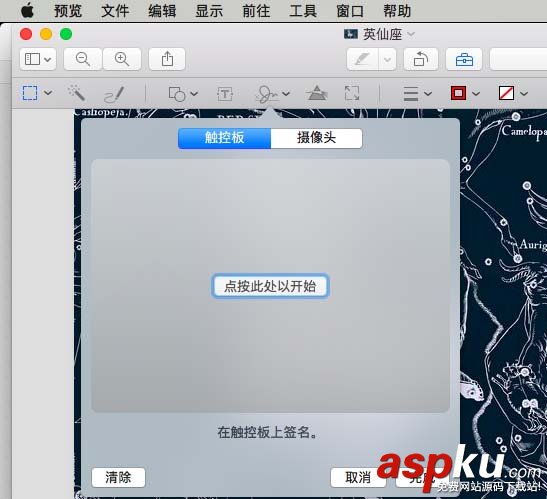This screenshot has width=547, height=499.
Task: Expand border color dropdown arrow
Action: 476,94
